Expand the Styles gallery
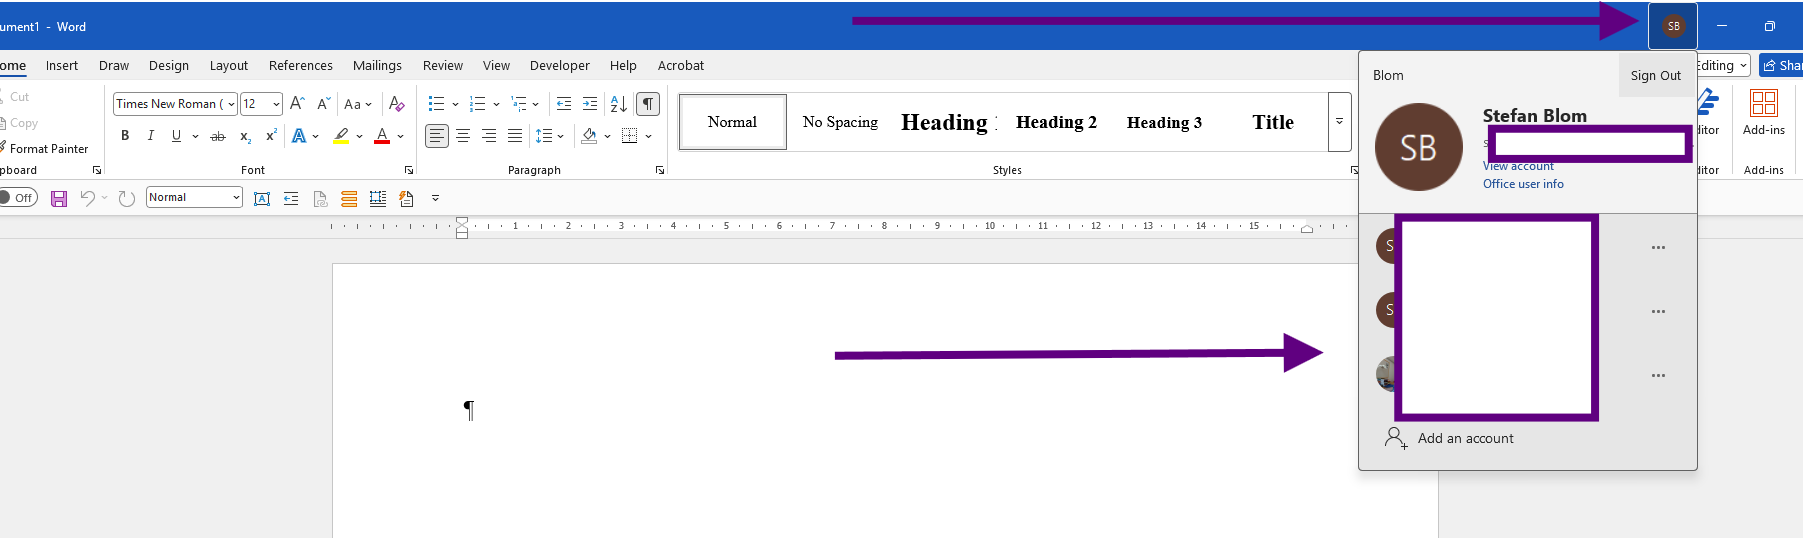Screen dimensions: 1803x538 point(1339,122)
